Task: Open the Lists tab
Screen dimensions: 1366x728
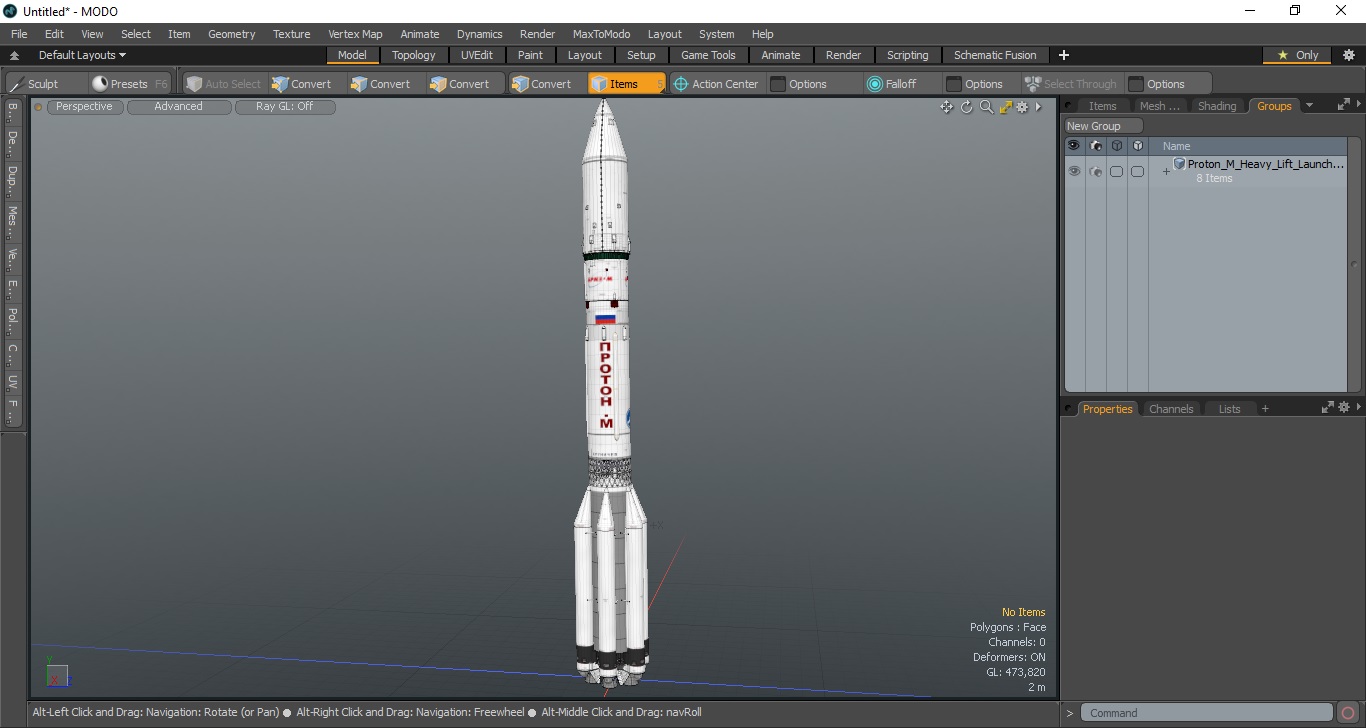Action: click(x=1229, y=409)
